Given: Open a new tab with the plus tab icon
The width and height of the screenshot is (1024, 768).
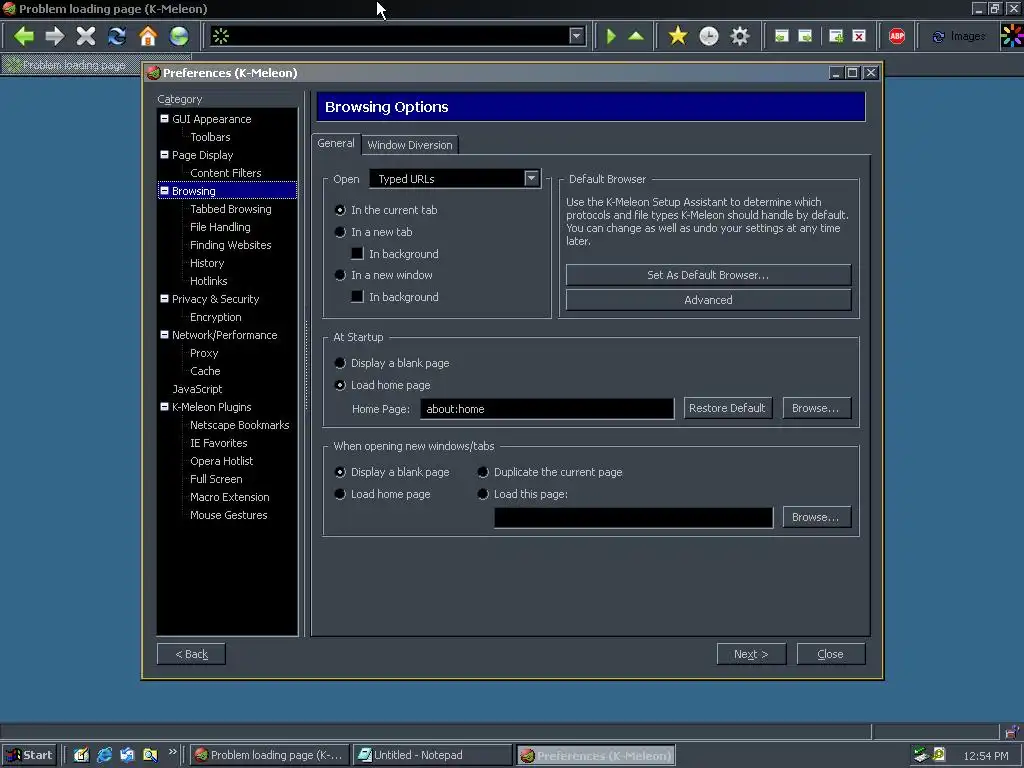Looking at the screenshot, I should (836, 36).
